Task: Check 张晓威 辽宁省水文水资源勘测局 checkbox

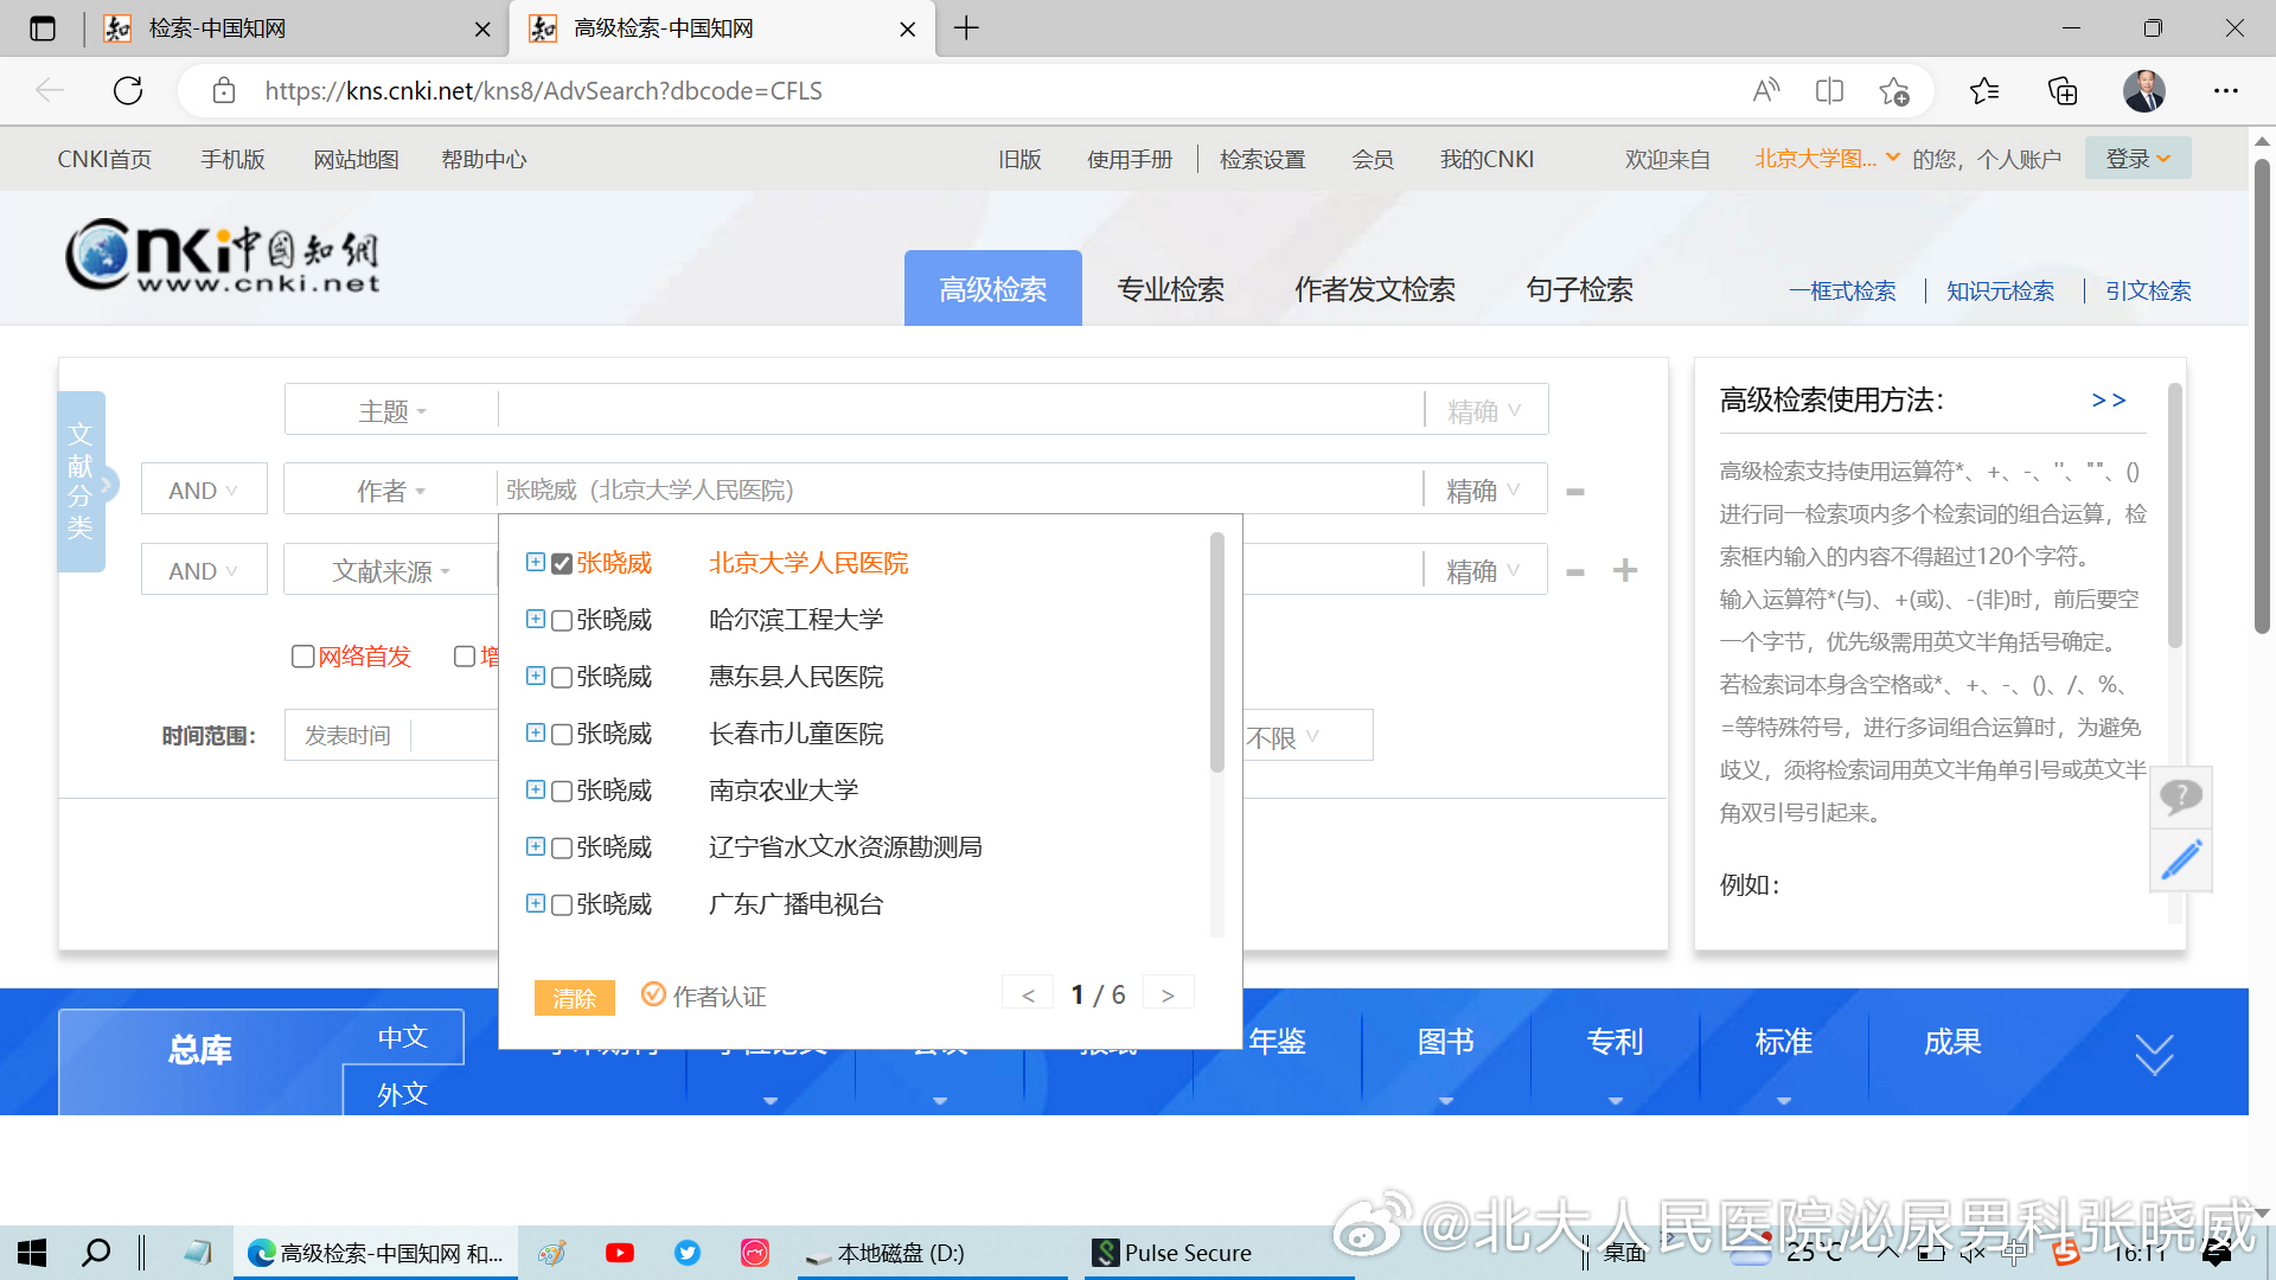Action: [x=562, y=849]
